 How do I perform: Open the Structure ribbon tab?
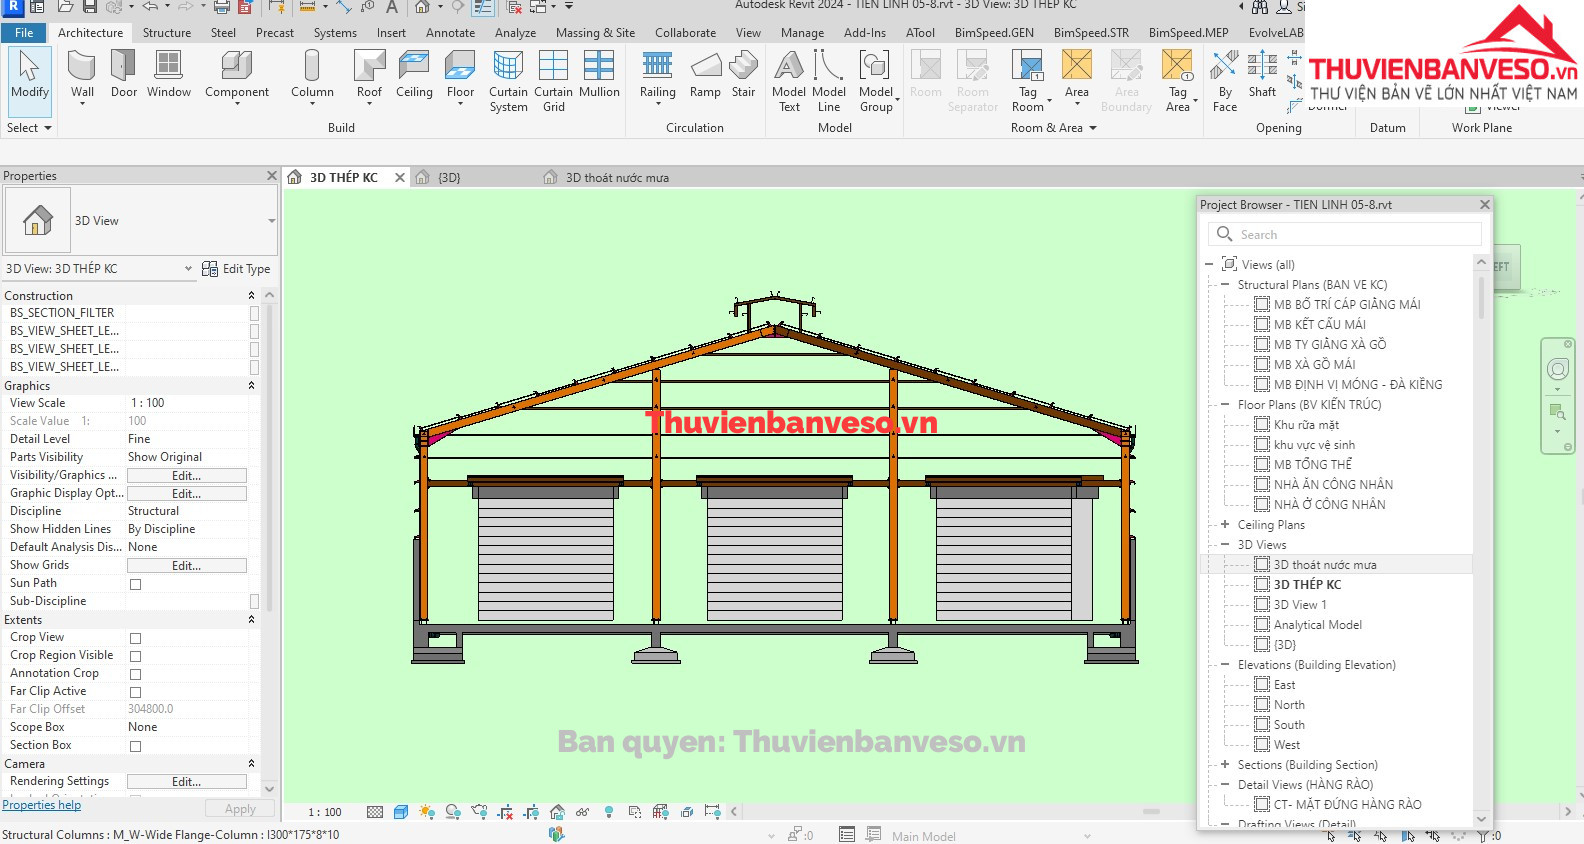click(x=166, y=33)
